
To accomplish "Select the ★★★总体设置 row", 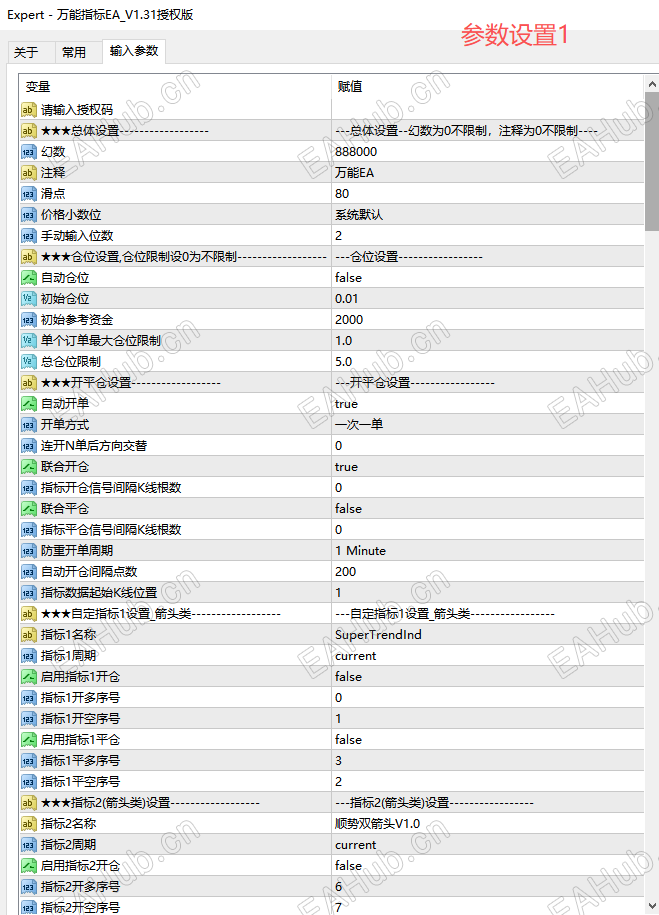I will (332, 131).
